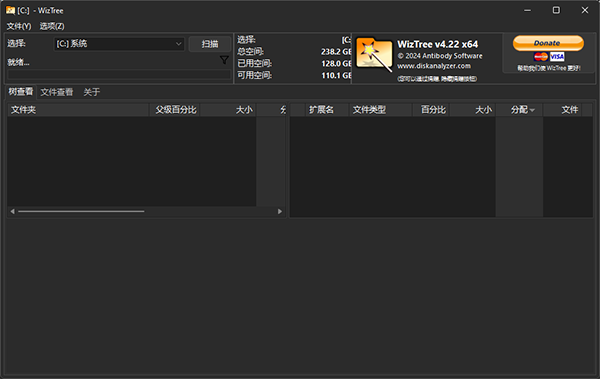Open the 文件(Y) menu
The image size is (600, 379).
(19, 26)
